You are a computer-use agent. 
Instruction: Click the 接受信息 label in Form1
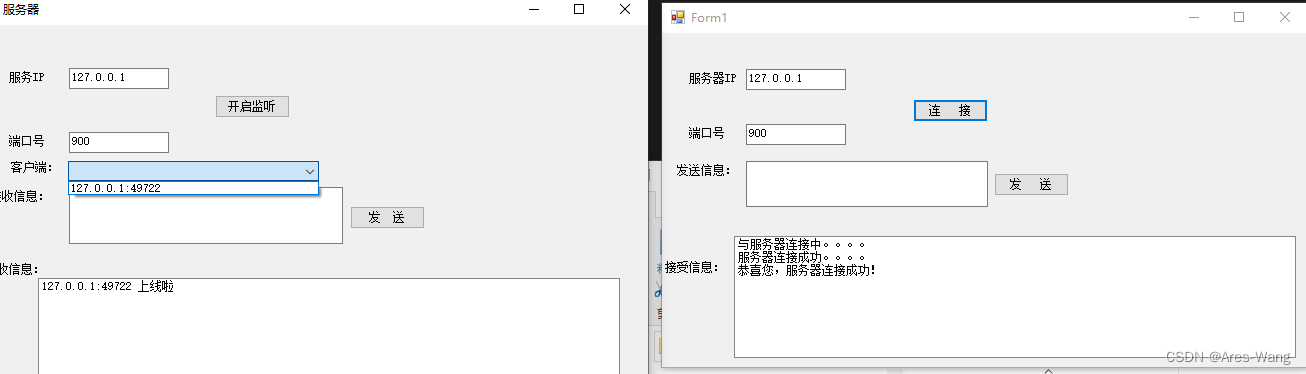tap(692, 267)
